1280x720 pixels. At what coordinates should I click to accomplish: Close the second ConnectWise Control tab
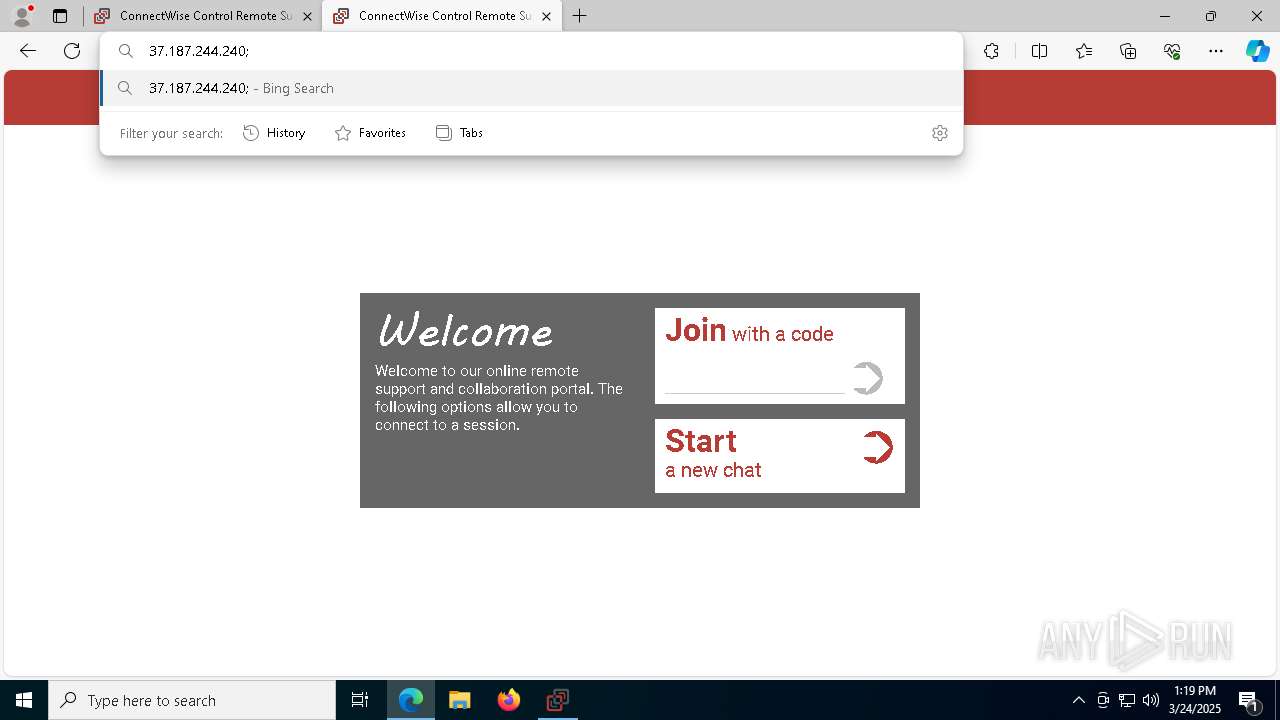[x=546, y=16]
